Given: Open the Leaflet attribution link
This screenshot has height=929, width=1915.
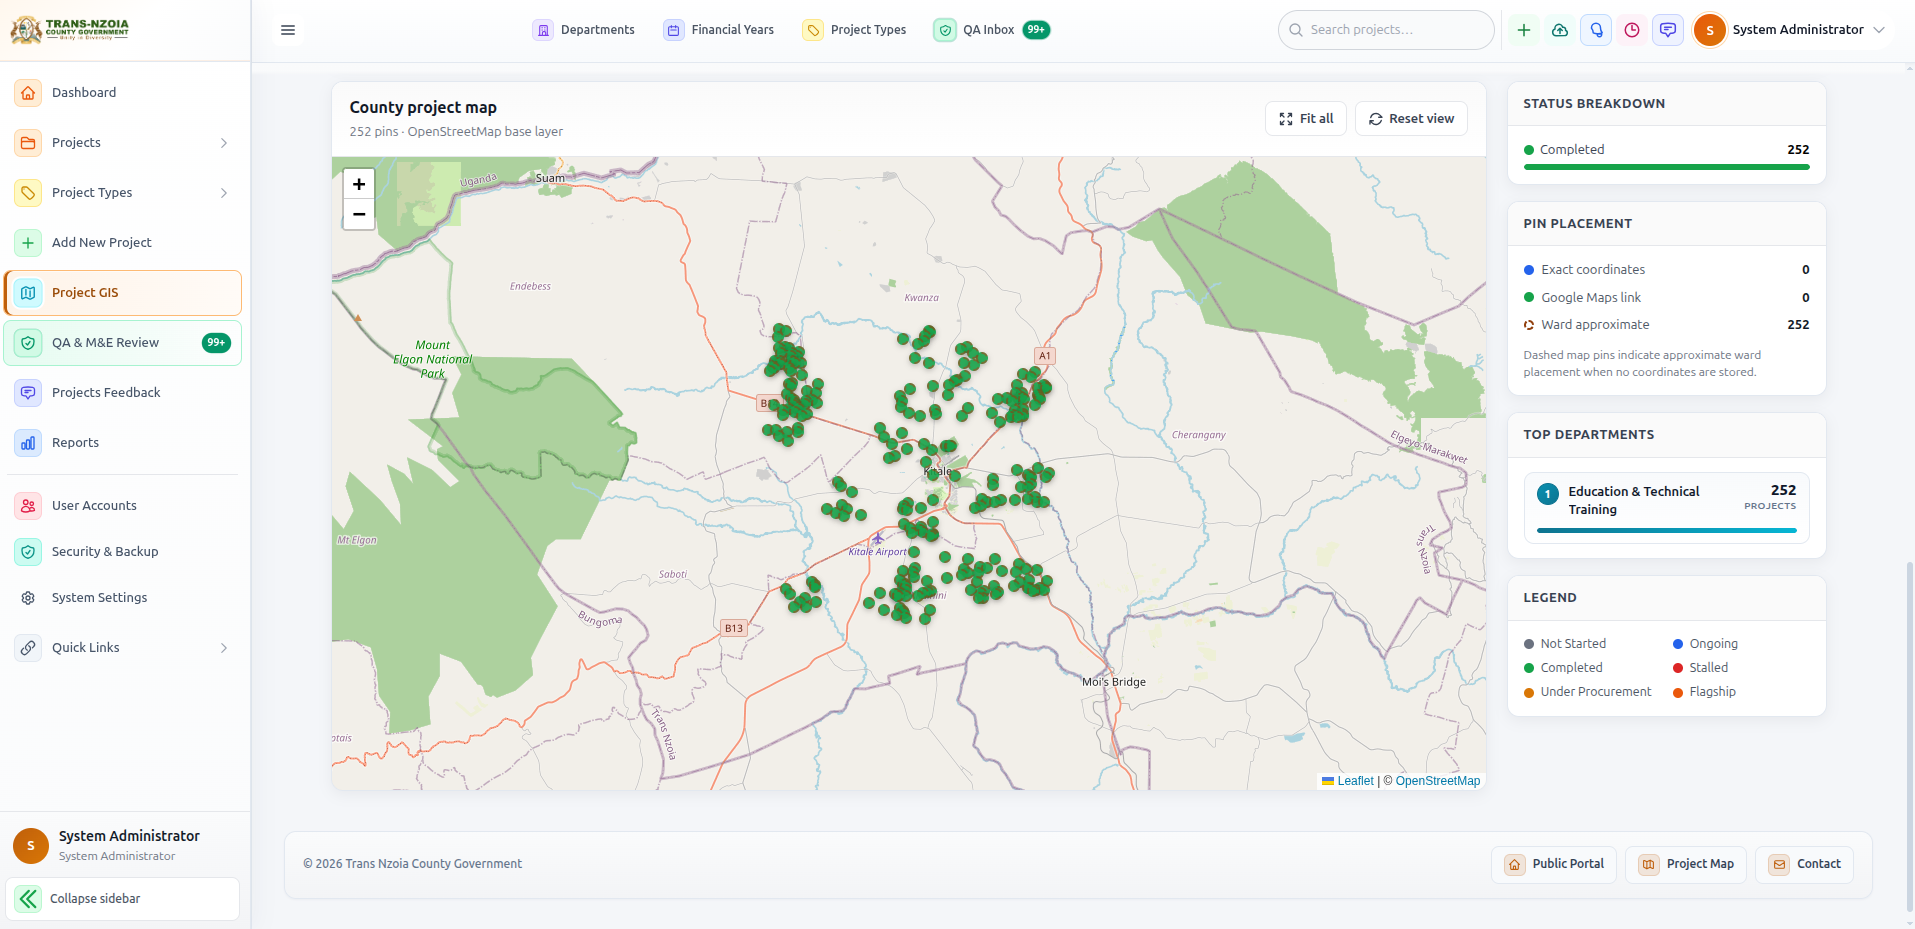Looking at the screenshot, I should coord(1355,781).
